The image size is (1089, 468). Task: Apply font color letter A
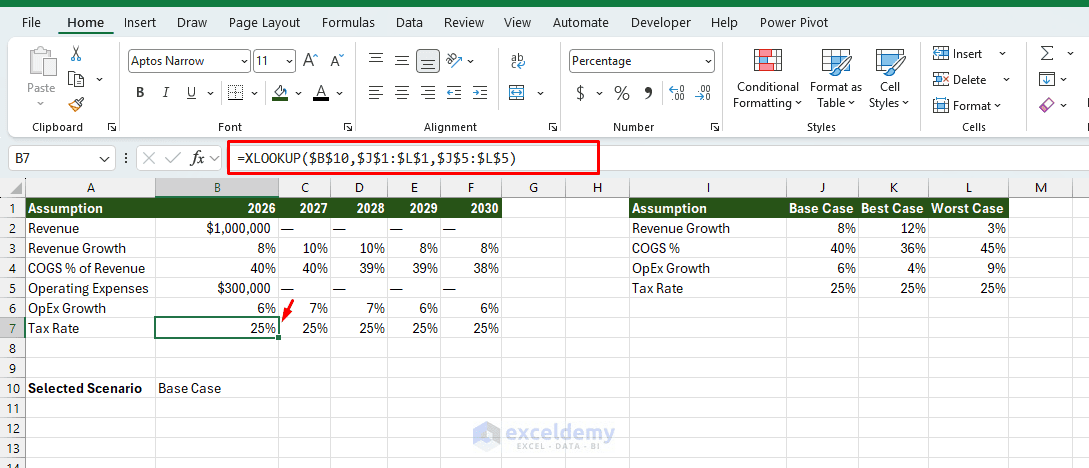click(x=321, y=93)
